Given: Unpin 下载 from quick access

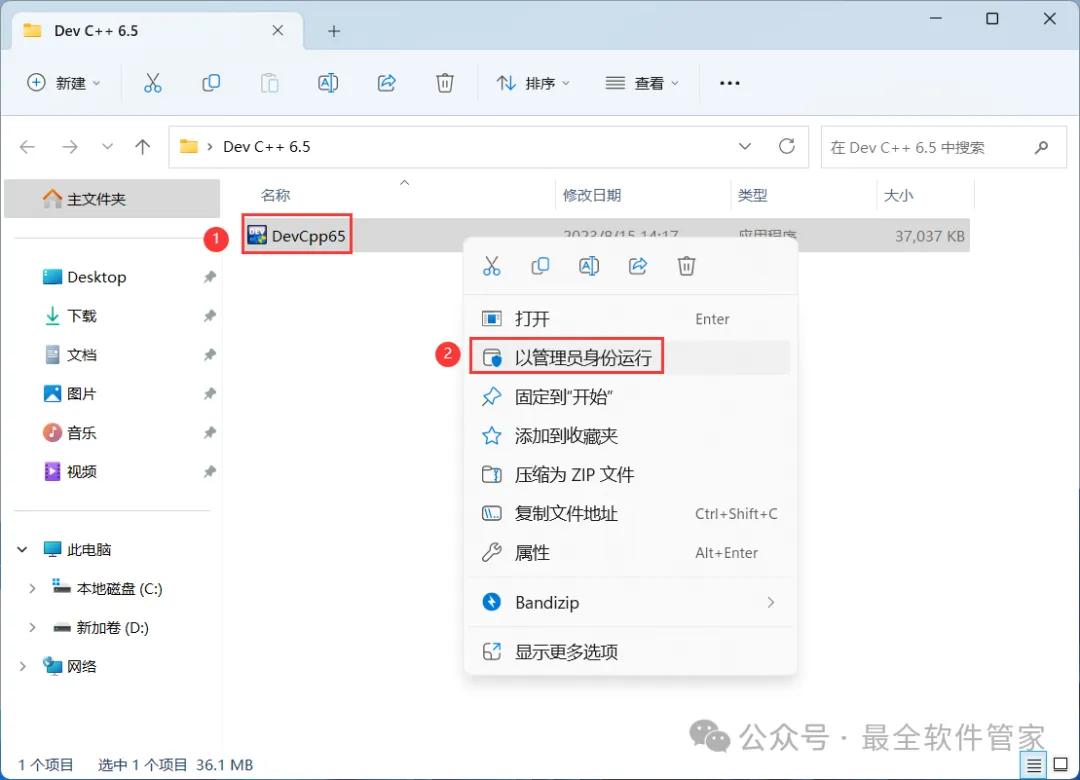Looking at the screenshot, I should (209, 316).
